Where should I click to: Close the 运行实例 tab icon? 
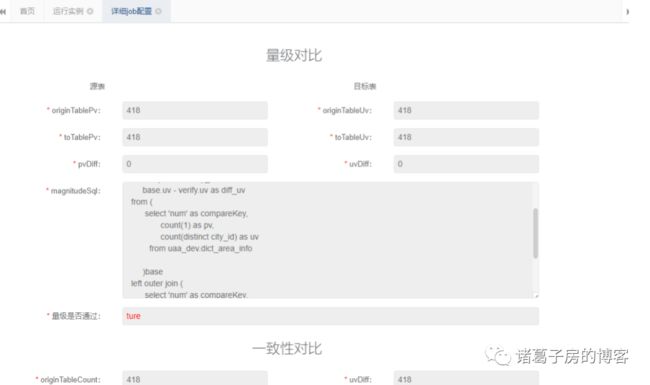[90, 11]
